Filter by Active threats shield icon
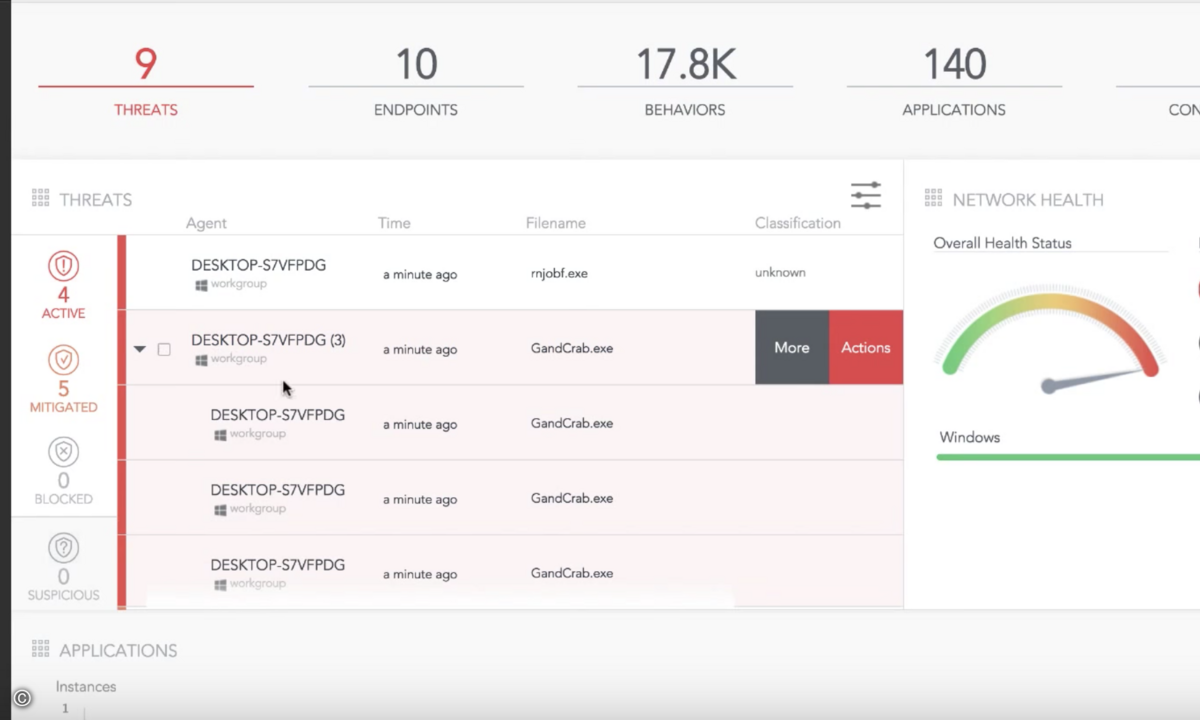This screenshot has height=720, width=1200. tap(64, 266)
